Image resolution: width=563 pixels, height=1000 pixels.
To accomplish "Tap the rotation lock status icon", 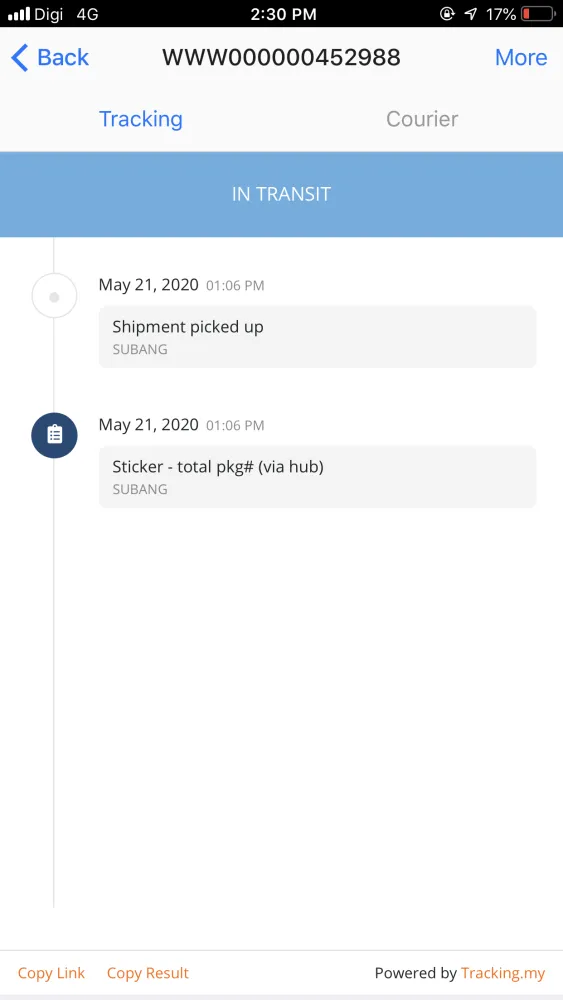I will (447, 14).
